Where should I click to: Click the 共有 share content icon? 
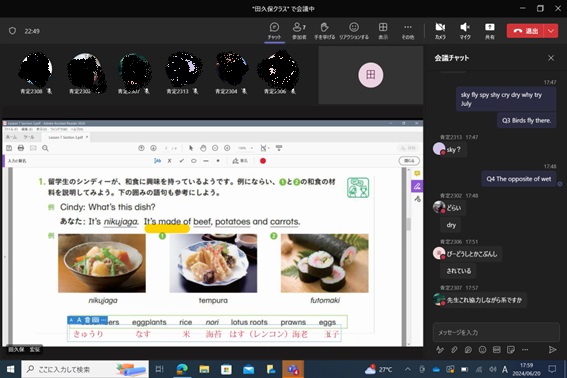490,31
